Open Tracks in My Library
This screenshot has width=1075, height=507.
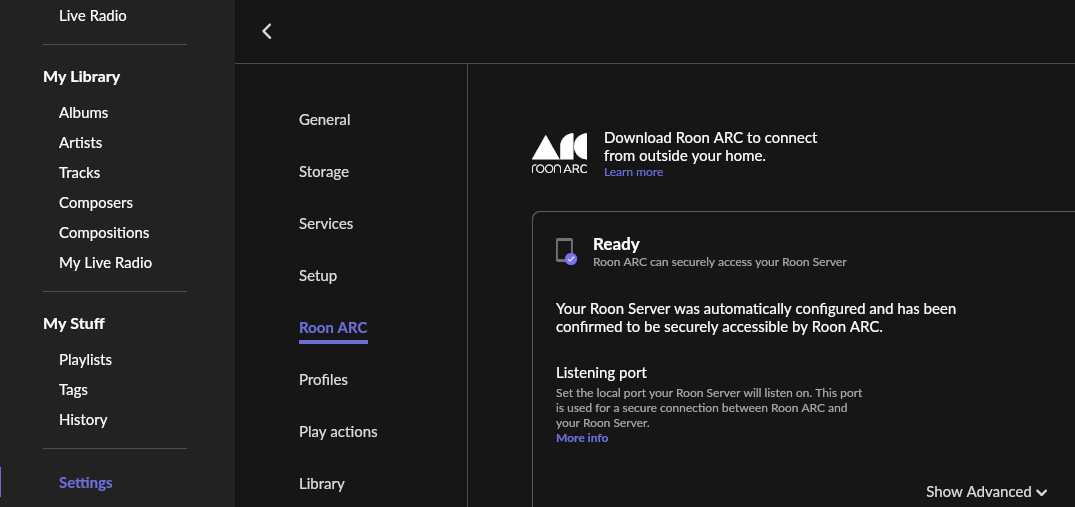80,173
